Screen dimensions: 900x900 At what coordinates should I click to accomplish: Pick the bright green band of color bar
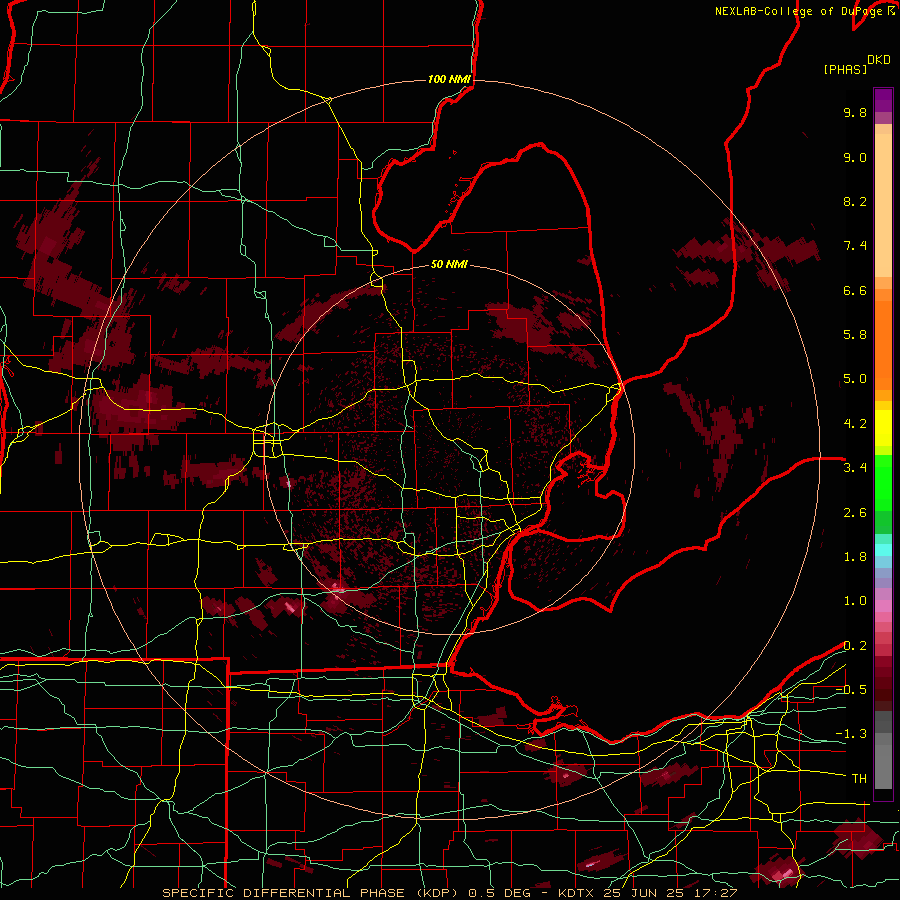point(883,482)
